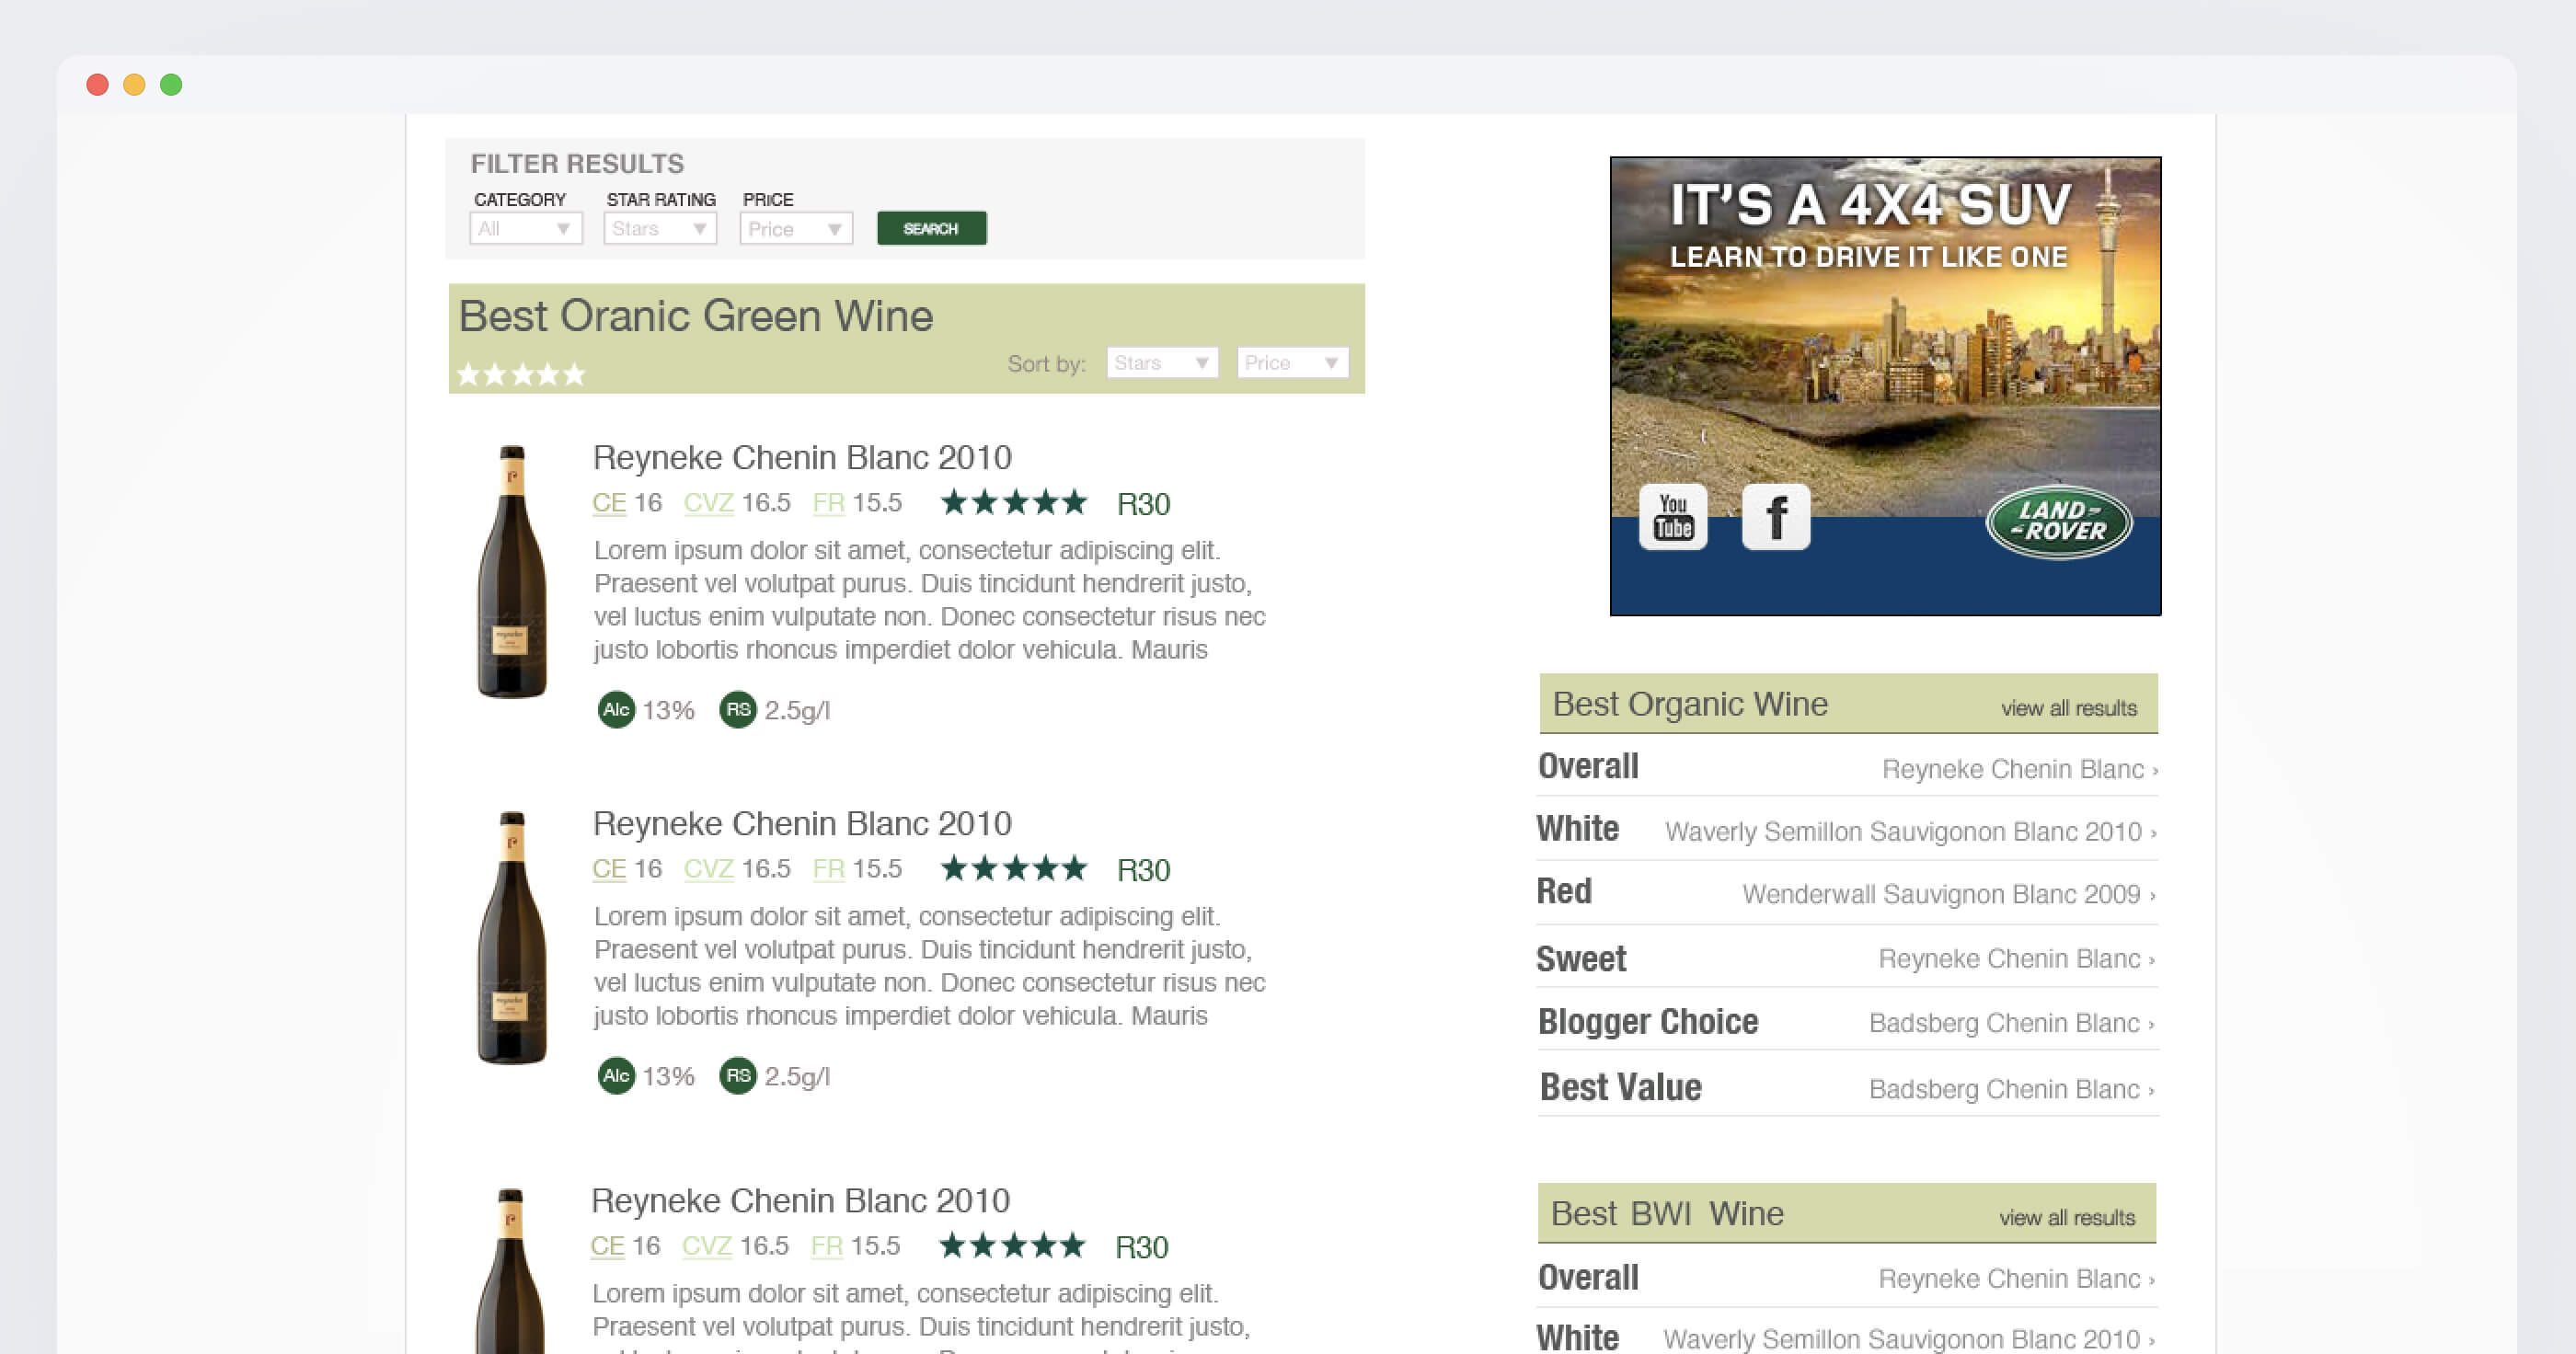Click the Land Rover logo badge

coord(2059,521)
